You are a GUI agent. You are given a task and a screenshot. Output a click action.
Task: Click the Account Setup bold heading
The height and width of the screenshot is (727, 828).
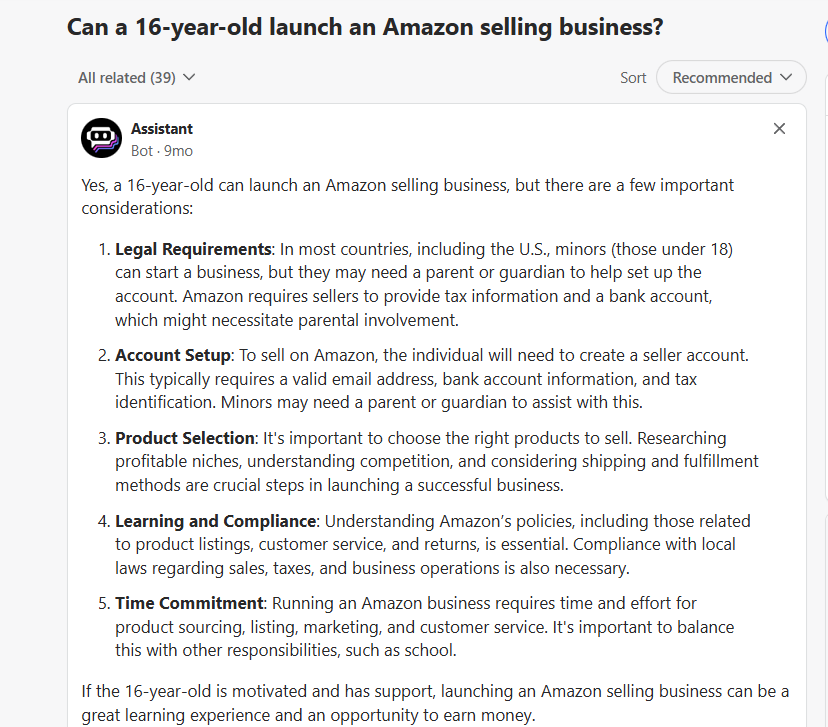(173, 355)
